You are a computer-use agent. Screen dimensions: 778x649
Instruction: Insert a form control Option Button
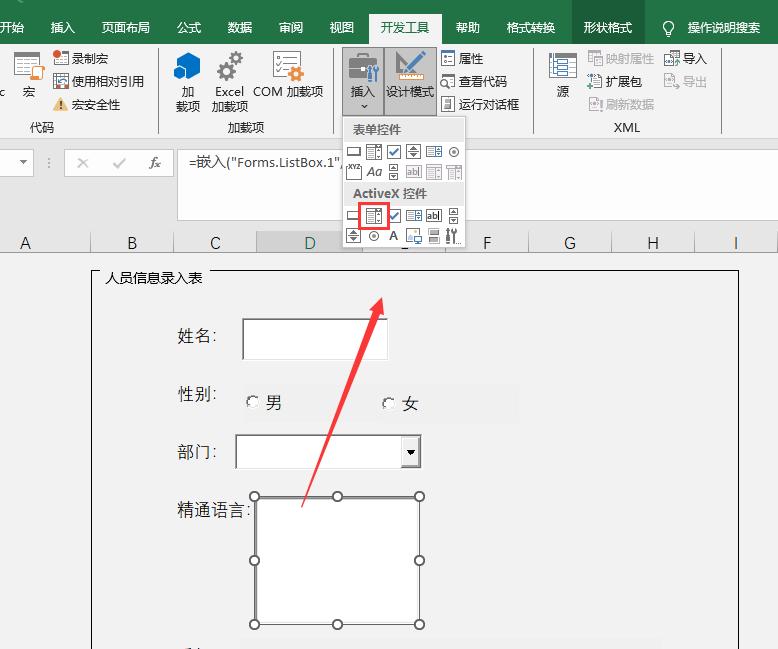click(x=454, y=152)
